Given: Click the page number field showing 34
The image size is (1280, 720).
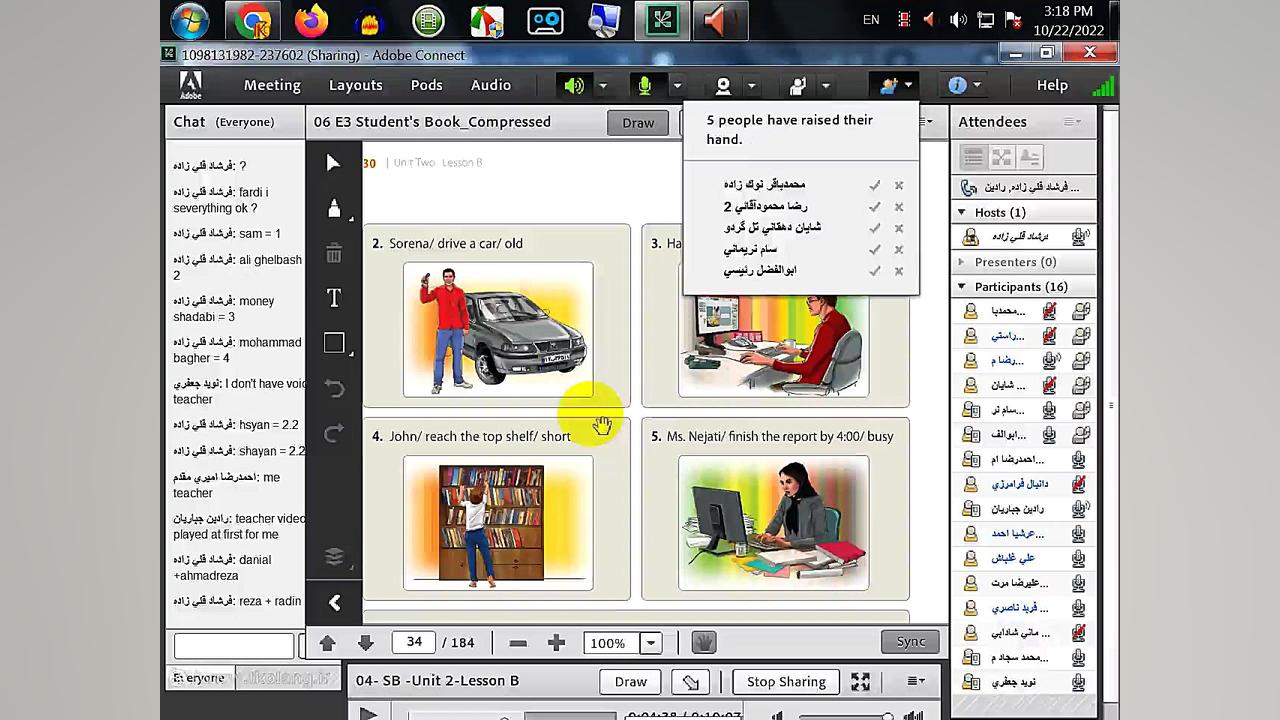Looking at the screenshot, I should (414, 643).
